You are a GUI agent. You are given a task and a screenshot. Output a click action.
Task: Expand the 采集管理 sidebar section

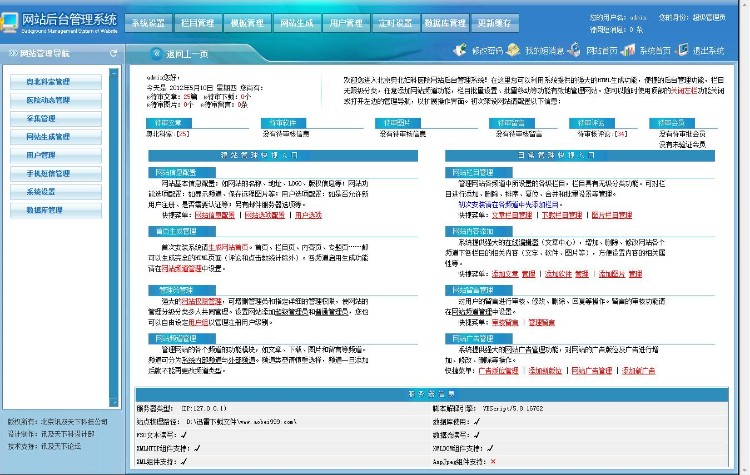pos(56,119)
